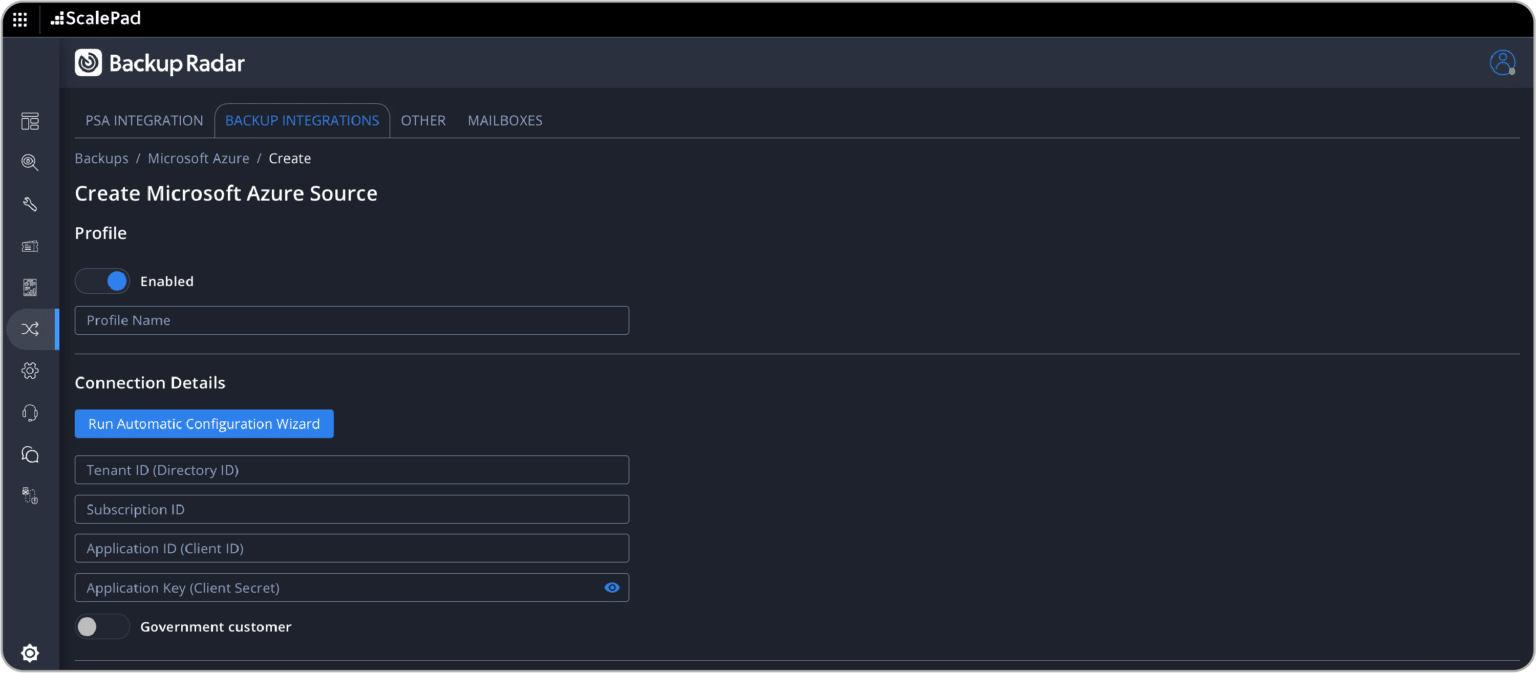This screenshot has height=673, width=1536.
Task: Open the MAILBOXES tab
Action: pyautogui.click(x=504, y=120)
